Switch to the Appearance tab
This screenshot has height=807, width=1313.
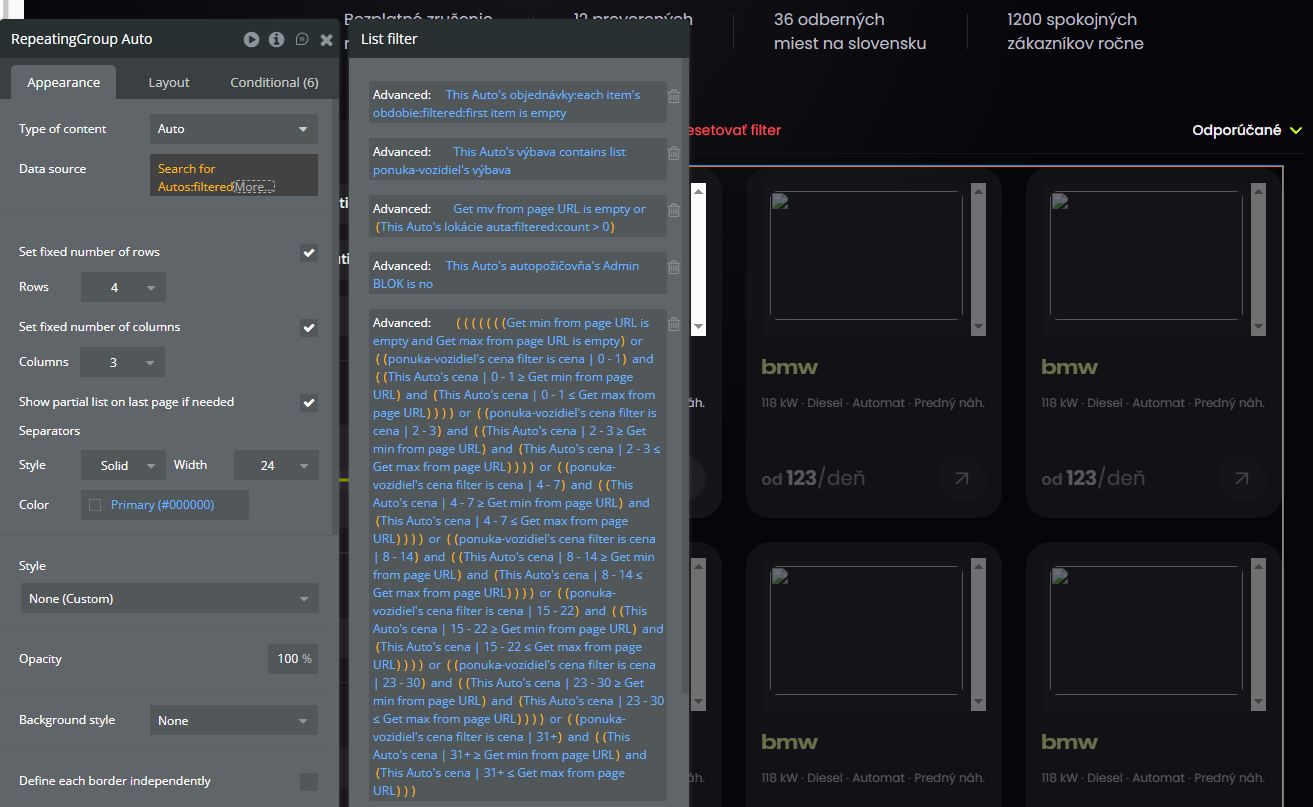63,82
